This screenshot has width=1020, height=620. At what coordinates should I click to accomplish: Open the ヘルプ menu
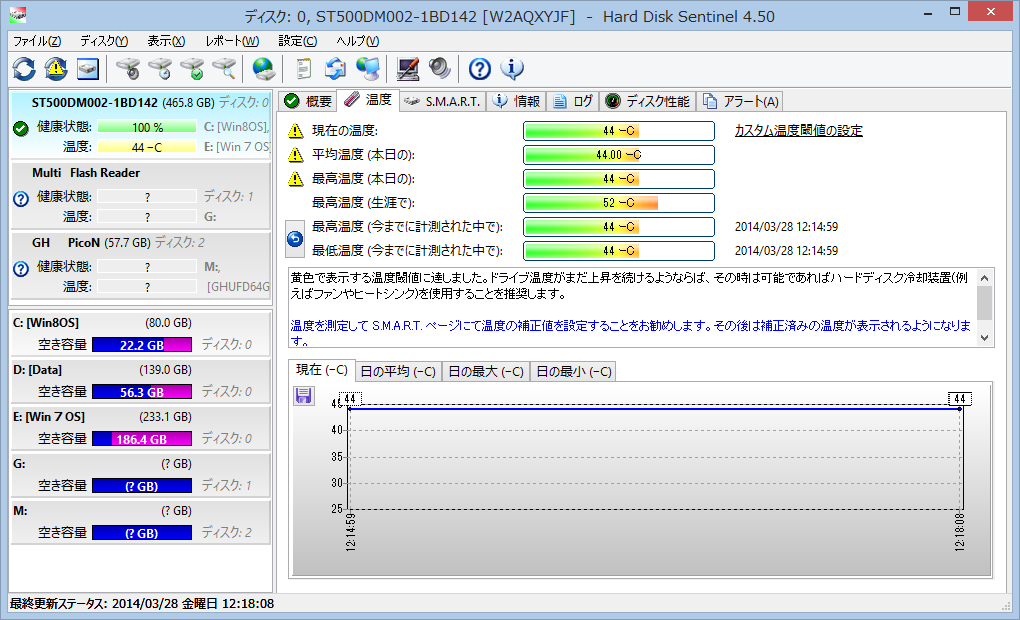click(358, 41)
